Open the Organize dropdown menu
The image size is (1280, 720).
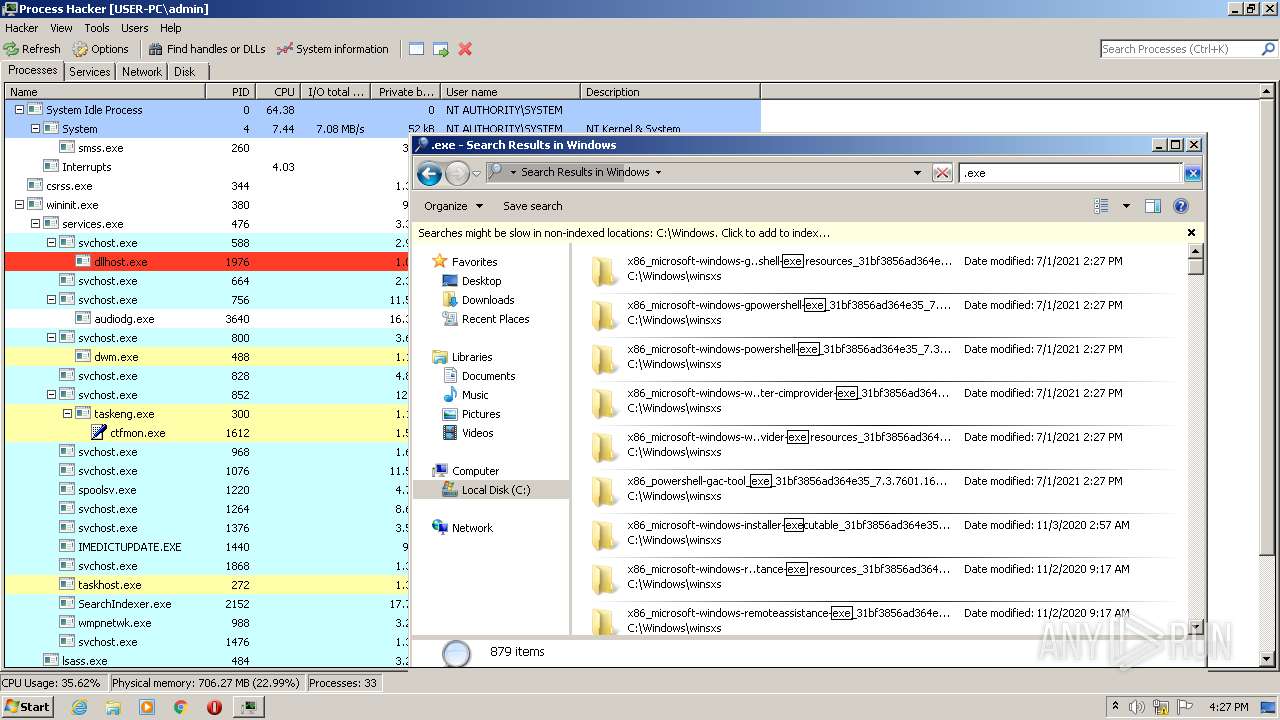(453, 206)
